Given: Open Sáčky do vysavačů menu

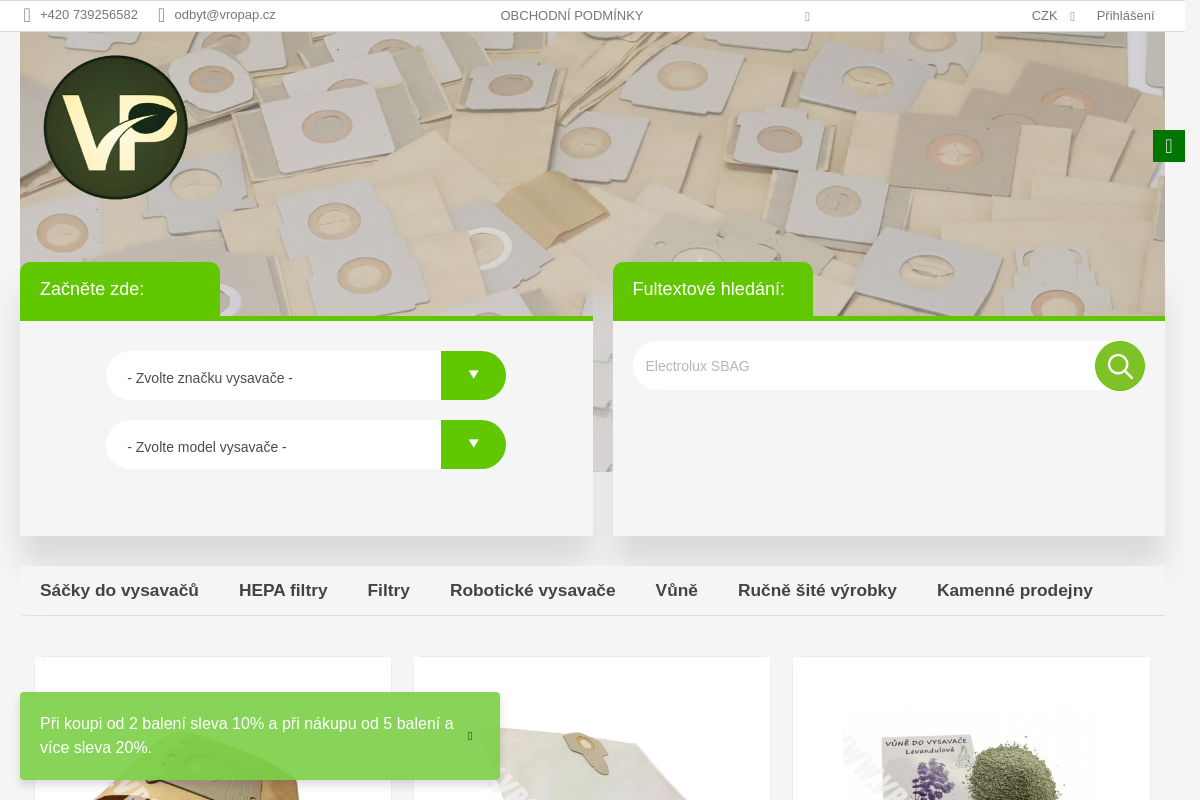Looking at the screenshot, I should (x=119, y=590).
